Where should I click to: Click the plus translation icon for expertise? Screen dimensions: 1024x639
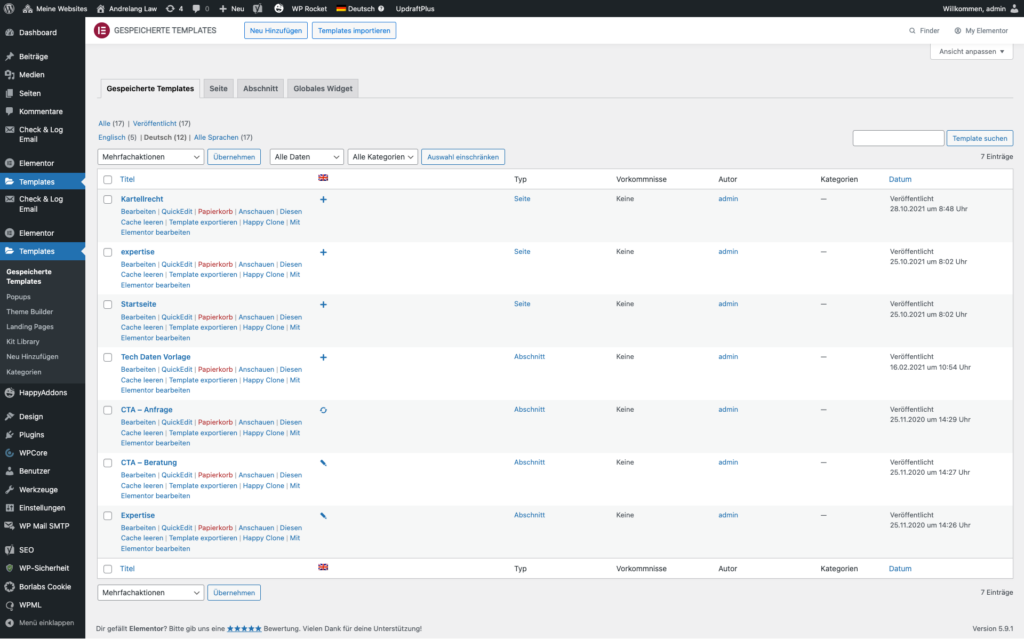click(323, 252)
